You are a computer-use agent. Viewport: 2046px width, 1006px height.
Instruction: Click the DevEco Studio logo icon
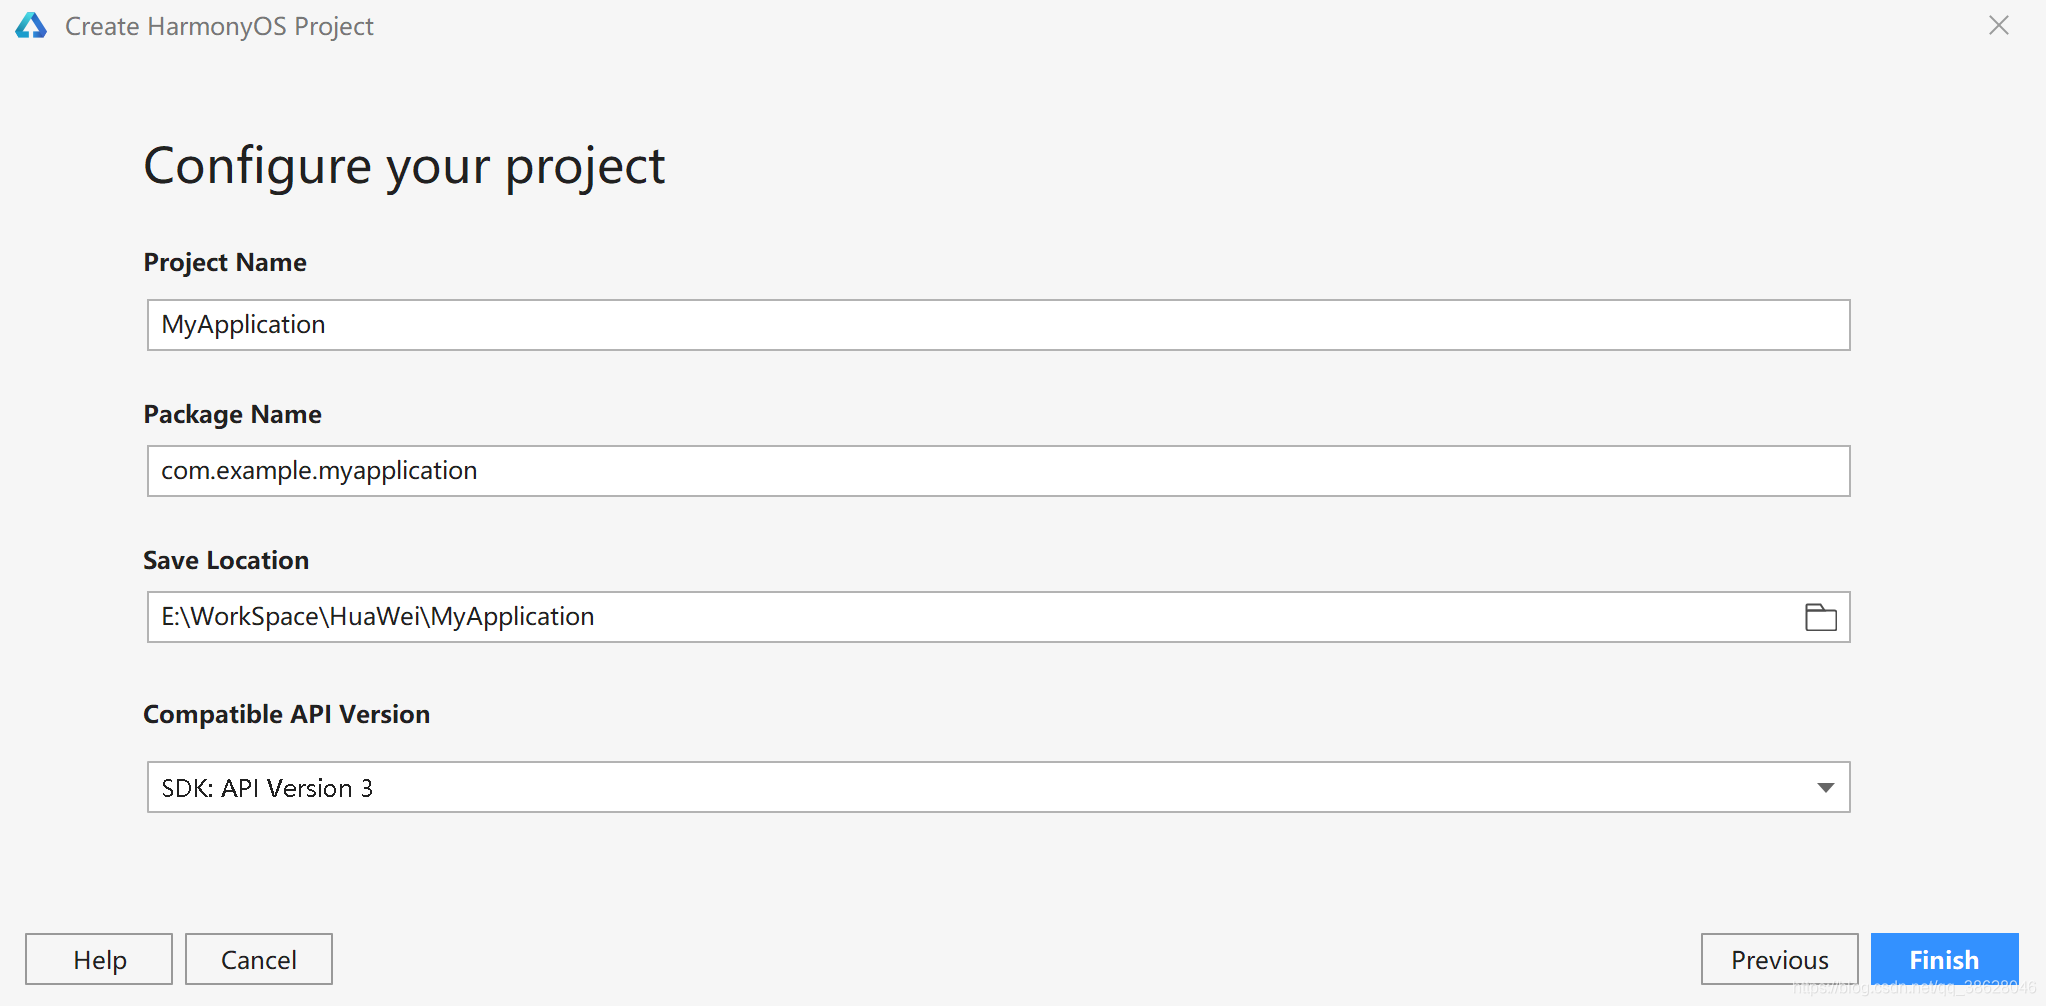[31, 26]
